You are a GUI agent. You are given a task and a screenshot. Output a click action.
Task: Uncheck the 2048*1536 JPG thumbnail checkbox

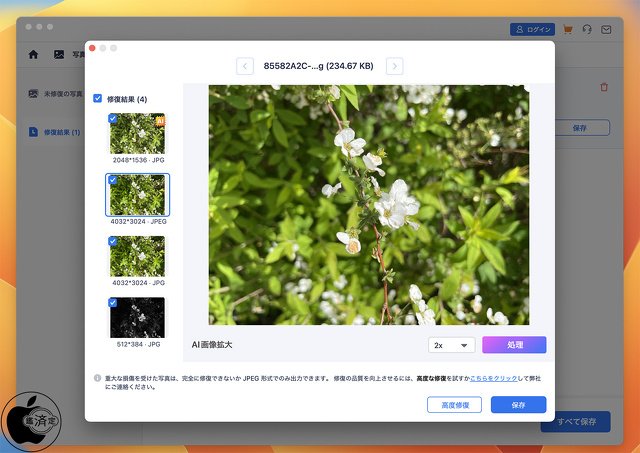tap(113, 118)
